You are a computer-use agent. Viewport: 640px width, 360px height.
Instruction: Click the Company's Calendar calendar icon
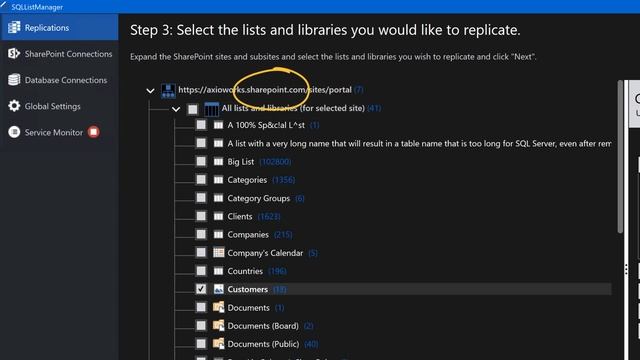(x=218, y=253)
